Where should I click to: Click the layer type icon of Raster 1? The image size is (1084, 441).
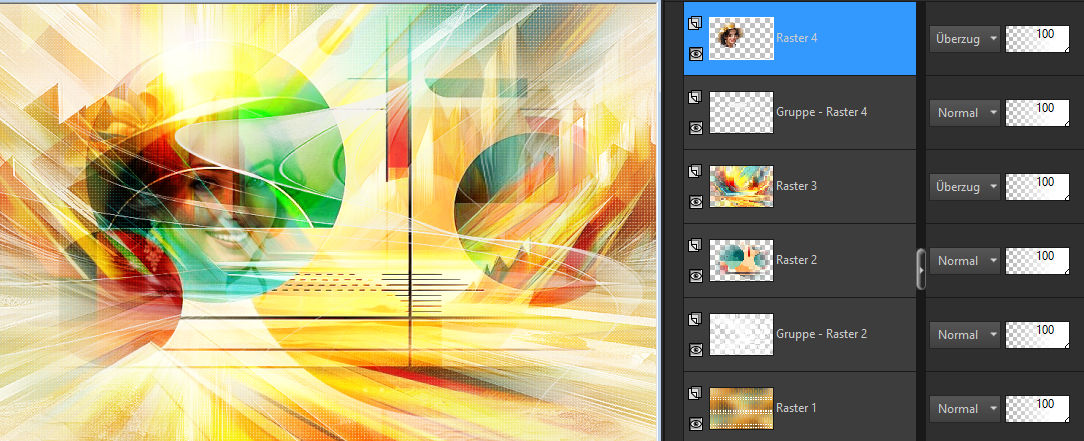click(x=695, y=393)
